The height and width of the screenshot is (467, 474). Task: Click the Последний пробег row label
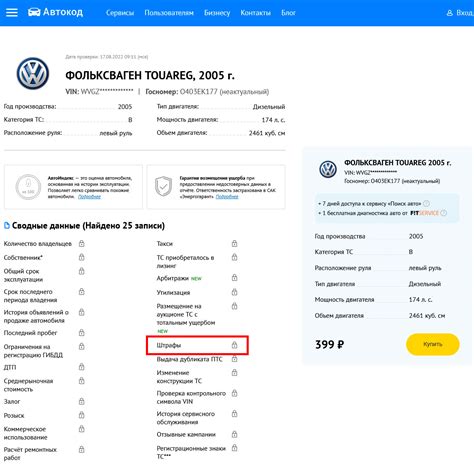[x=30, y=333]
